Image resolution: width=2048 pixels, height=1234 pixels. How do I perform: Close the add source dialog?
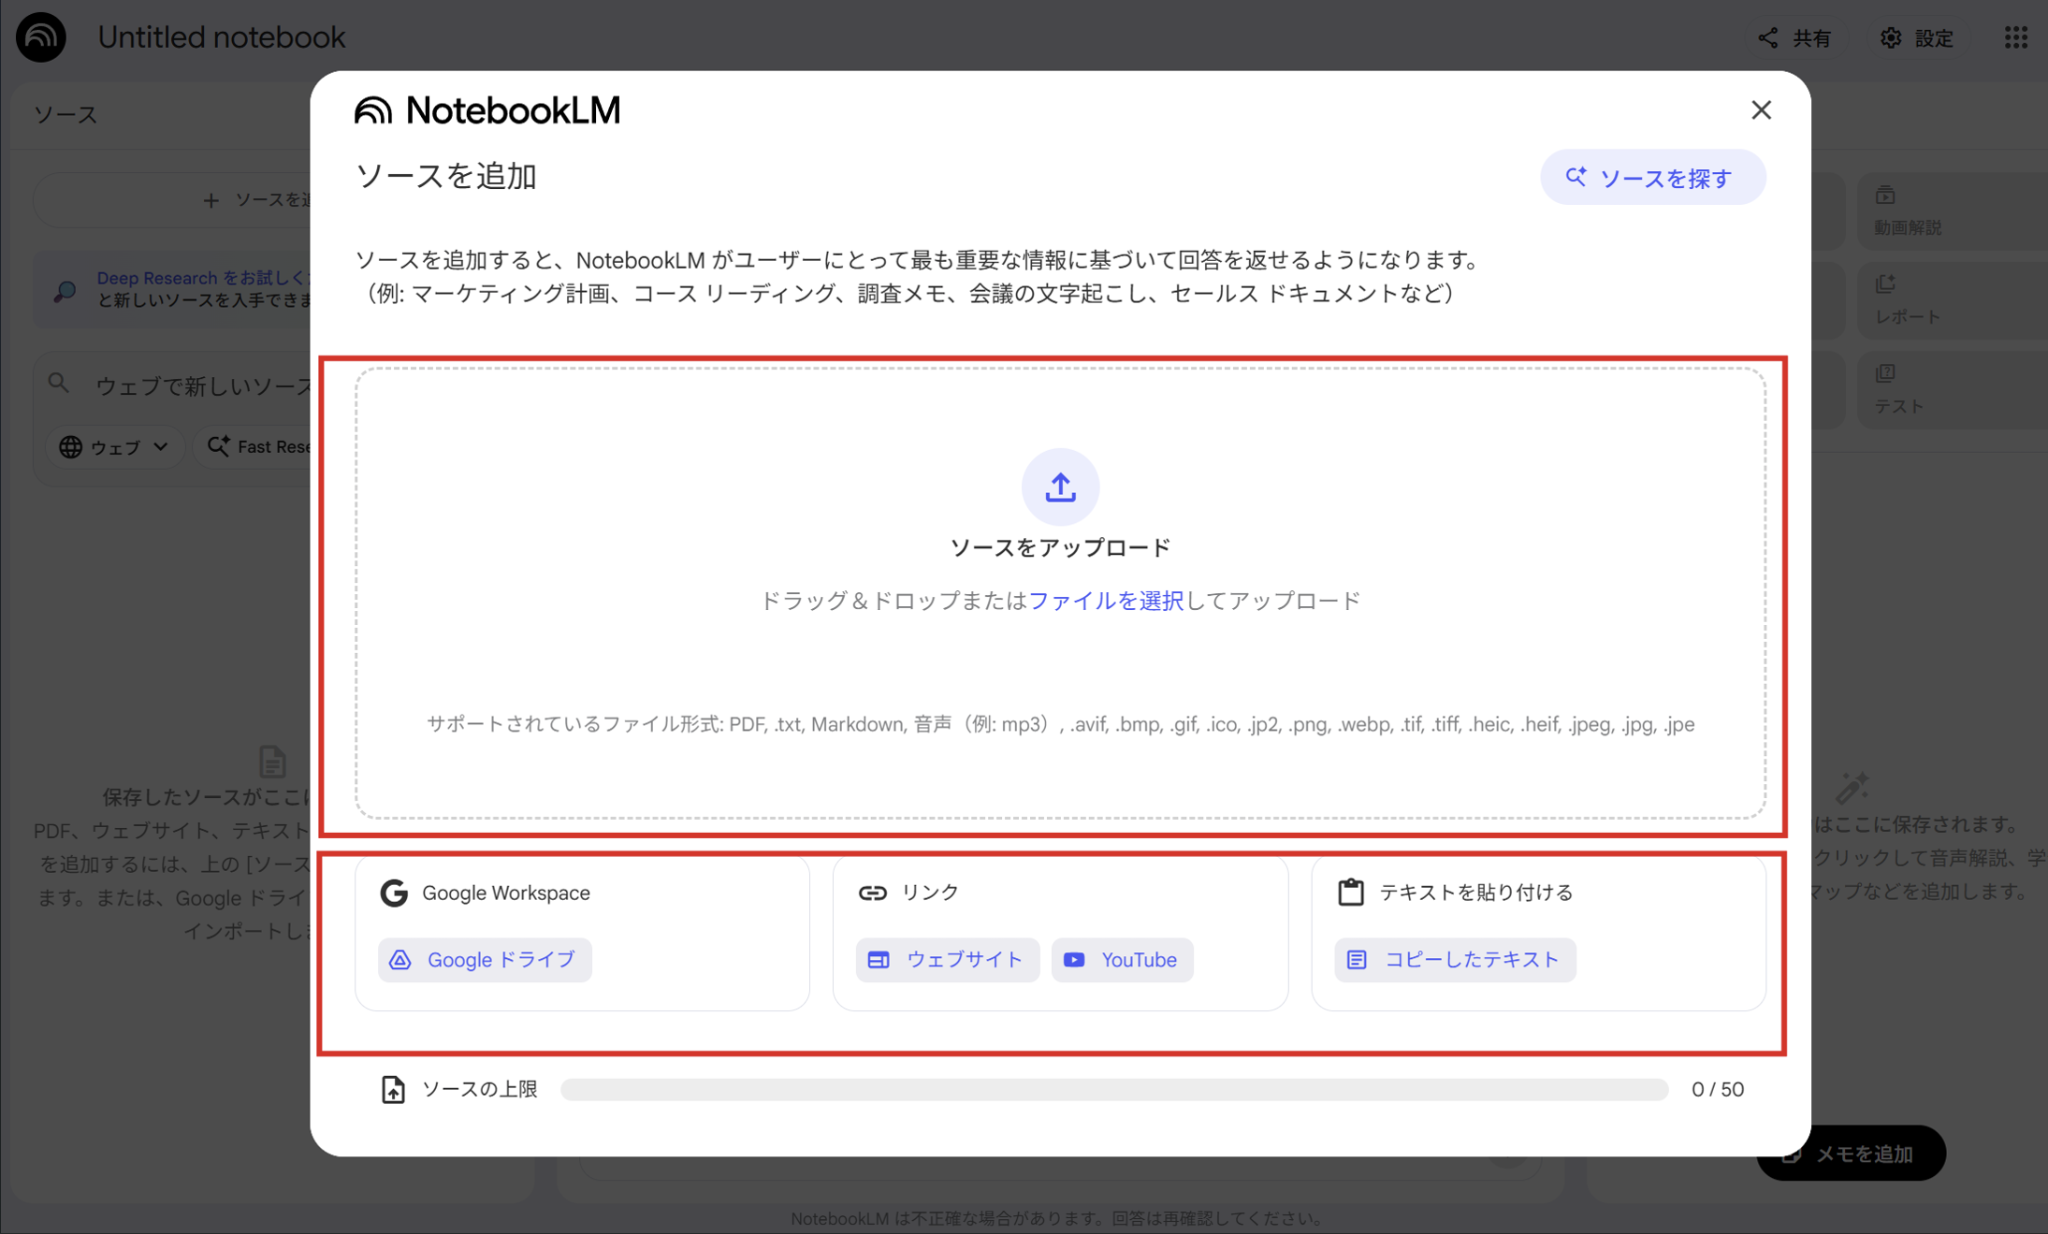pyautogui.click(x=1761, y=110)
